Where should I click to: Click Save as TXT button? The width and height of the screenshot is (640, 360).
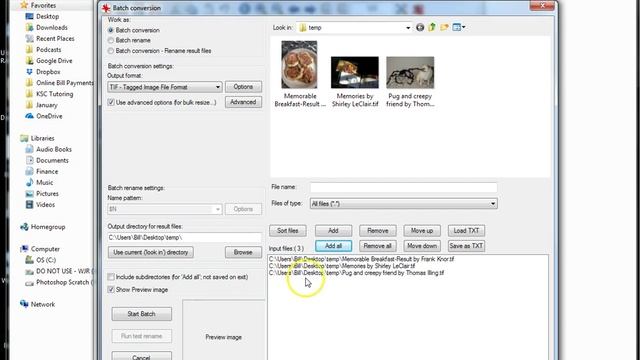[x=466, y=246]
